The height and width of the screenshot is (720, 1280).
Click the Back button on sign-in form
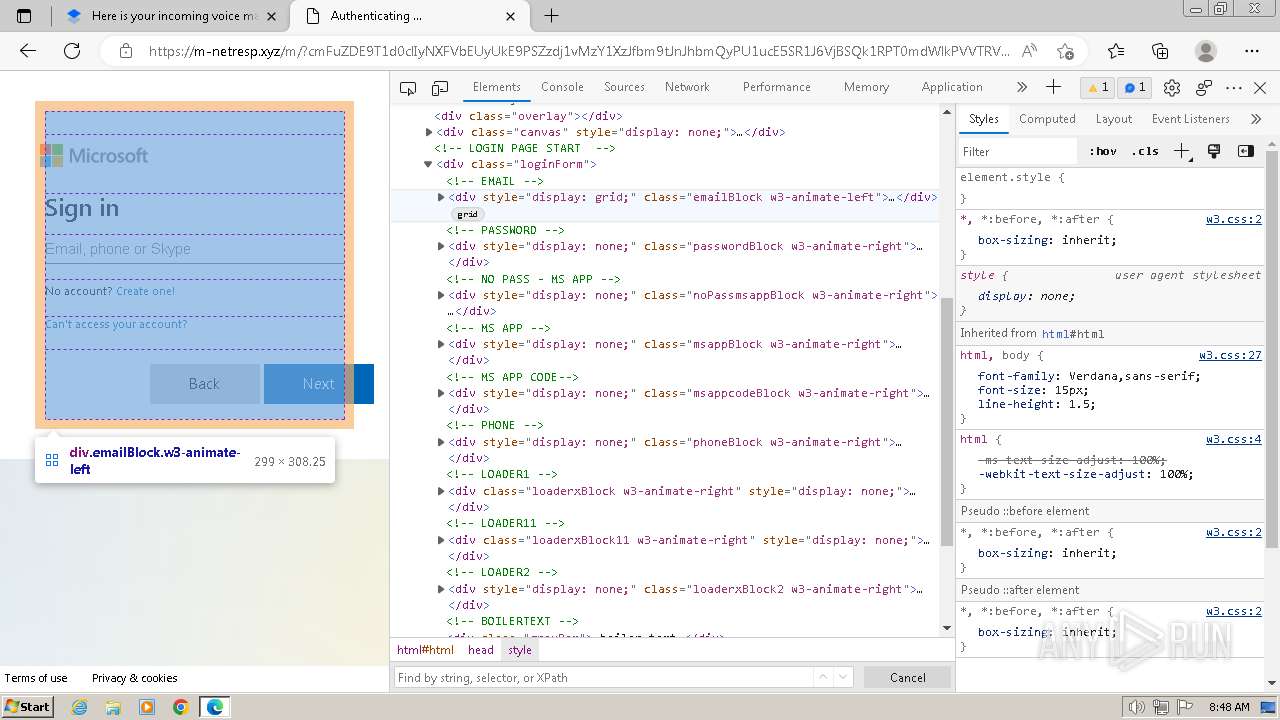click(x=204, y=384)
